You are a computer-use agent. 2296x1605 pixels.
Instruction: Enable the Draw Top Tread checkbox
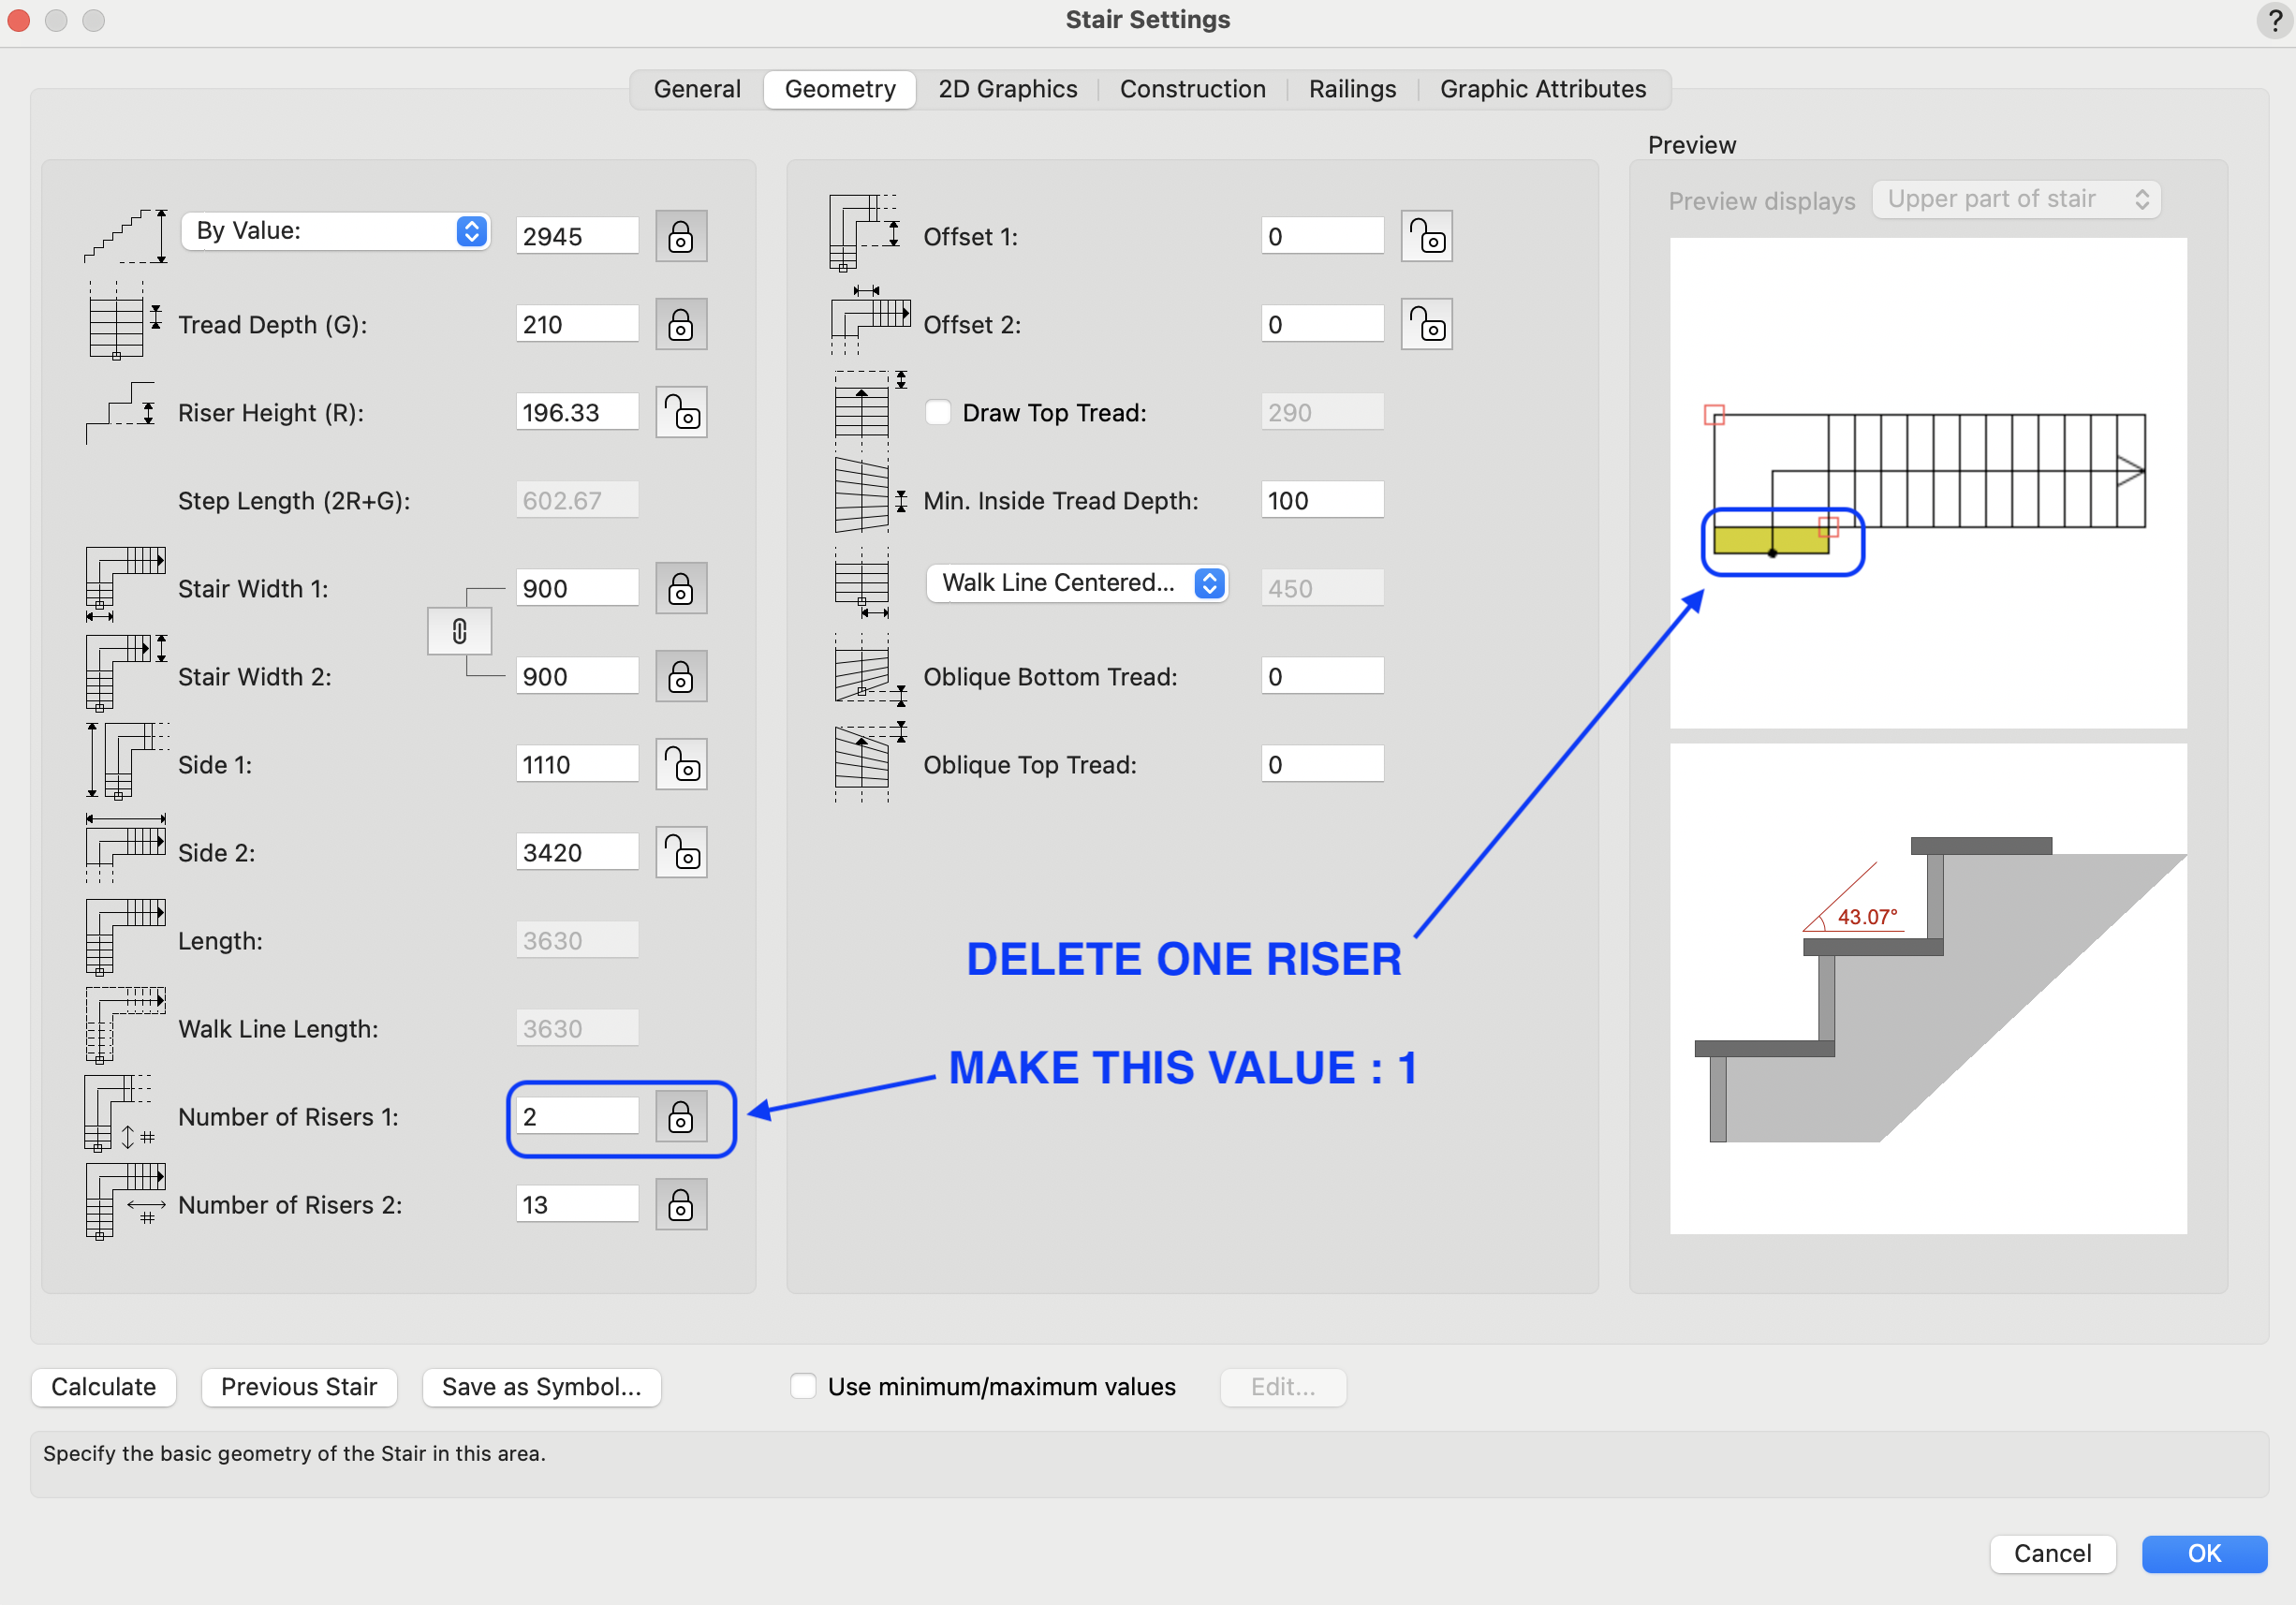point(938,412)
